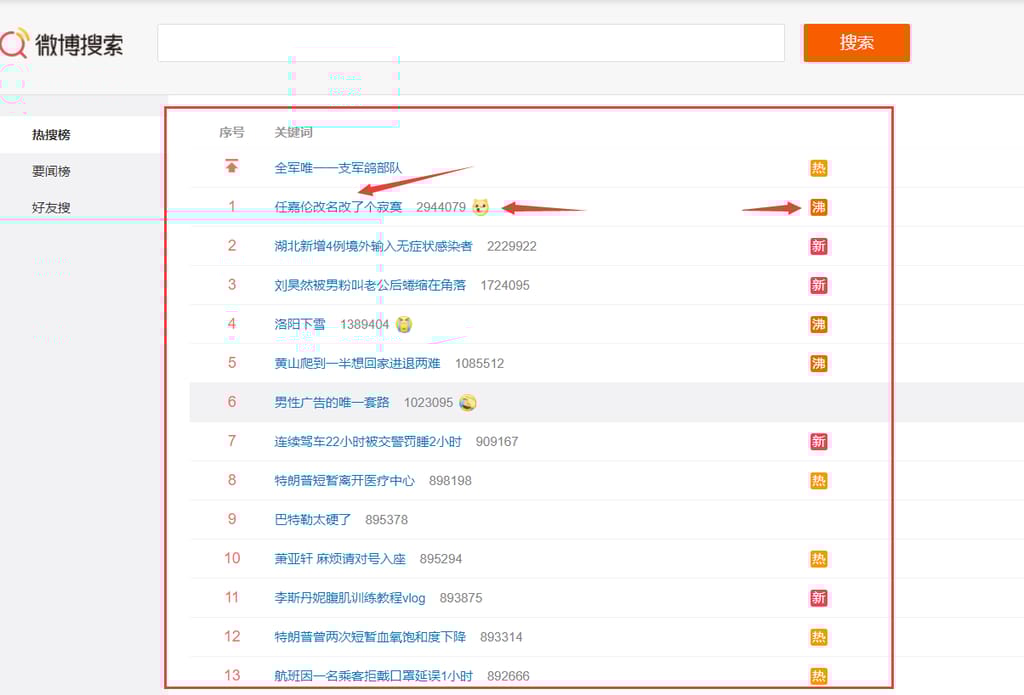Viewport: 1024px width, 695px height.
Task: Click the laughing emoji beside 1023095
Action: coord(468,402)
